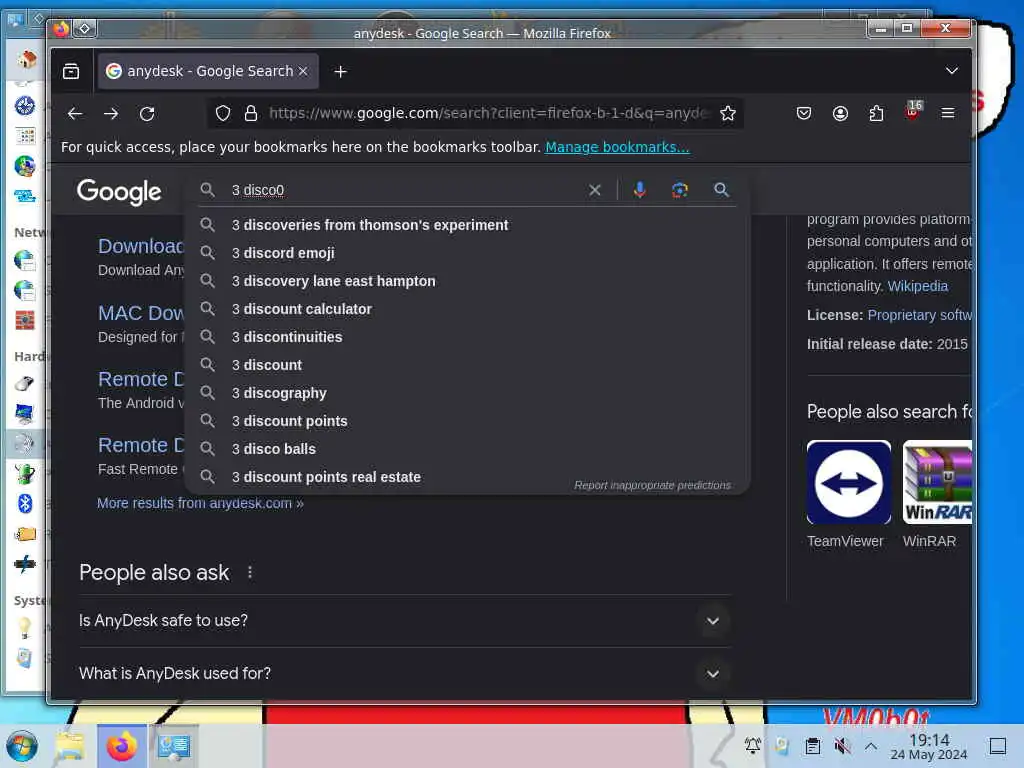Open Firefox account menu
This screenshot has width=1024, height=768.
tap(840, 114)
